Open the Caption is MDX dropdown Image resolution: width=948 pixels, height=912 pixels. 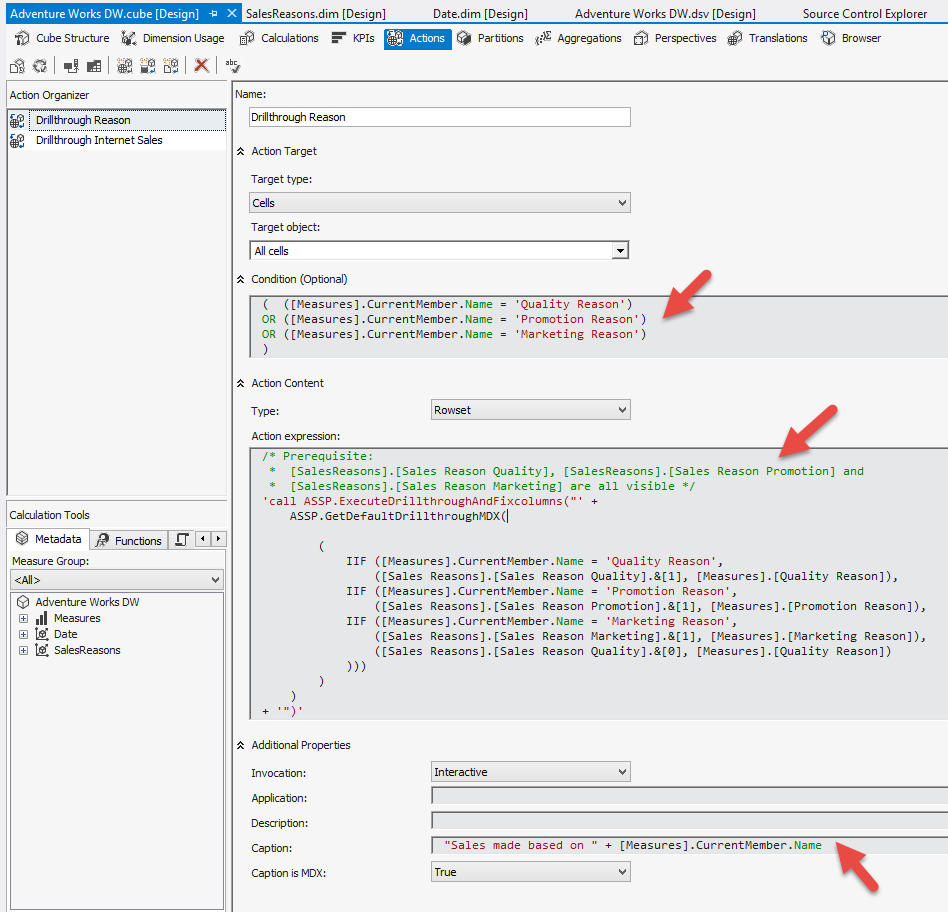click(x=530, y=871)
